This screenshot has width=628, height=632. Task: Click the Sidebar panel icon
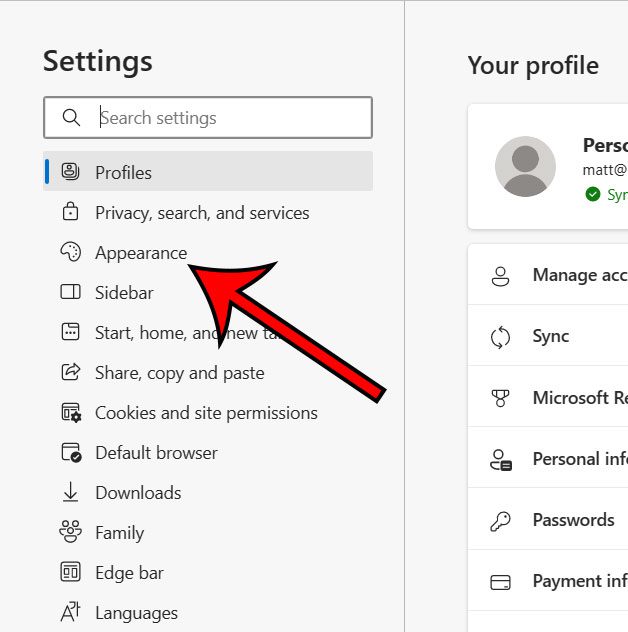[70, 292]
